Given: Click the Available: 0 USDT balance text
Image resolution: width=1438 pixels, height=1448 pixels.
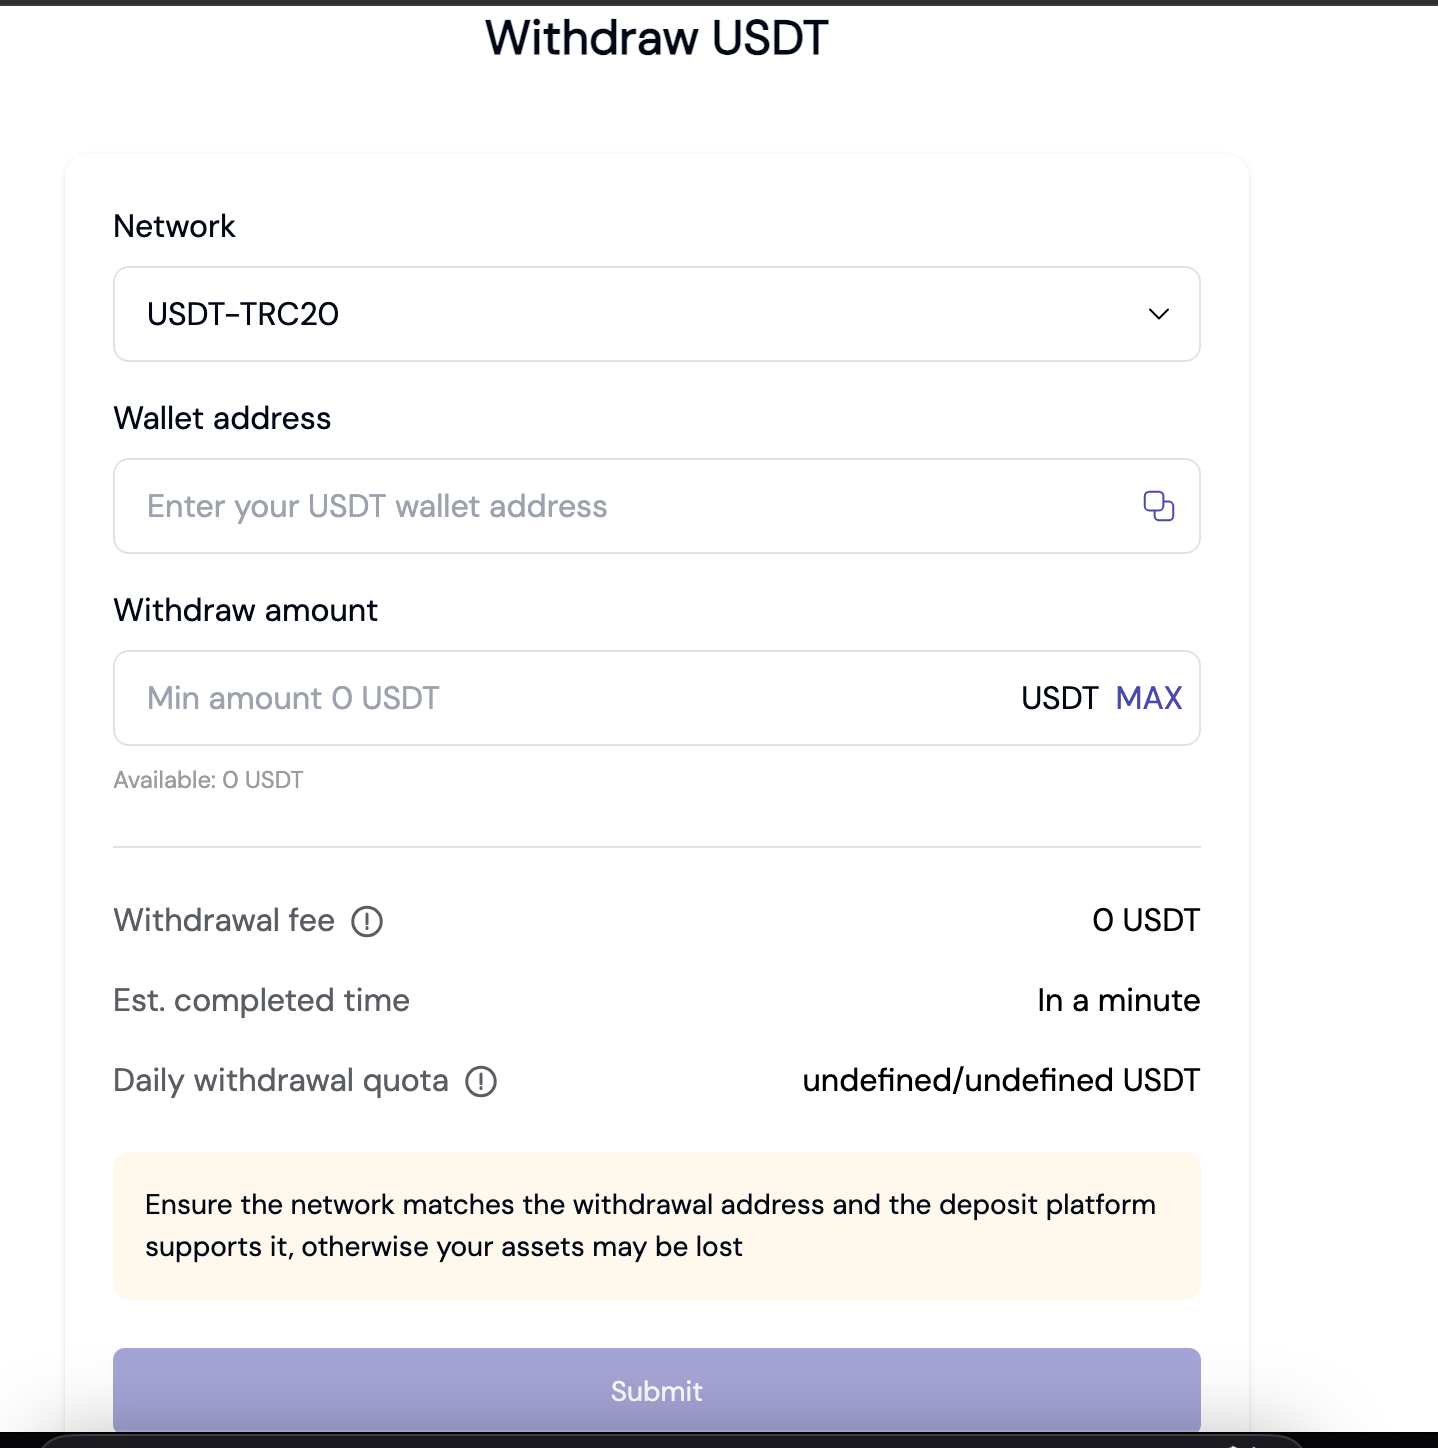Looking at the screenshot, I should 208,780.
